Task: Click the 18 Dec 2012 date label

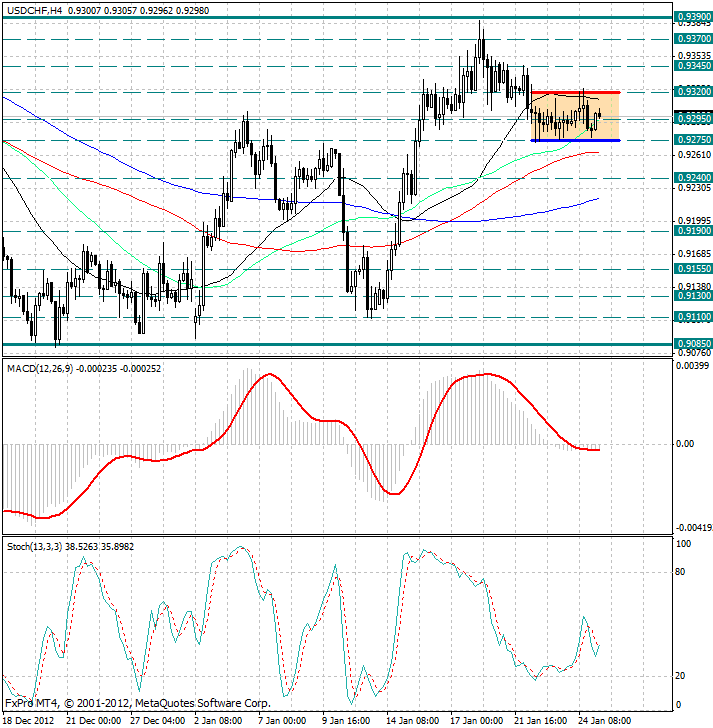Action: pyautogui.click(x=29, y=721)
